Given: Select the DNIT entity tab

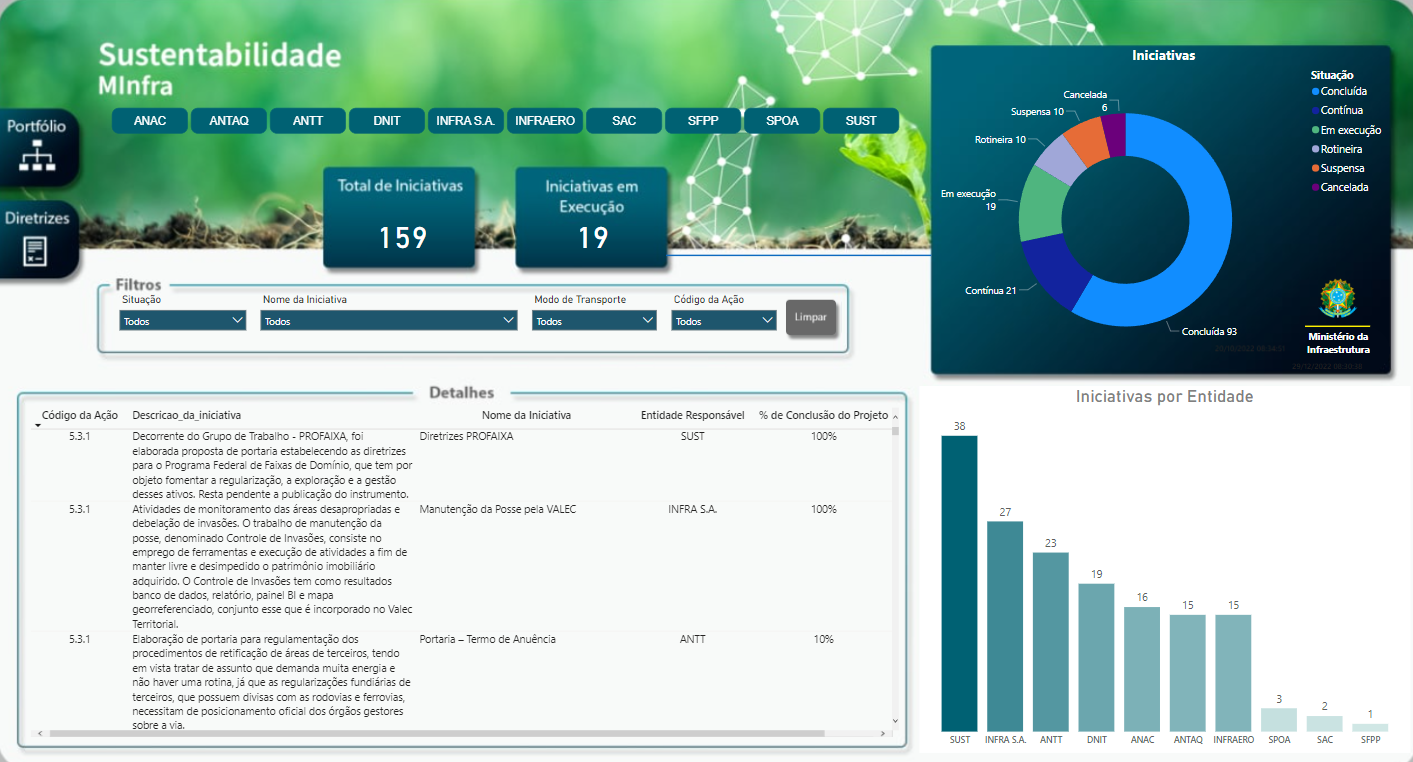Looking at the screenshot, I should 386,121.
